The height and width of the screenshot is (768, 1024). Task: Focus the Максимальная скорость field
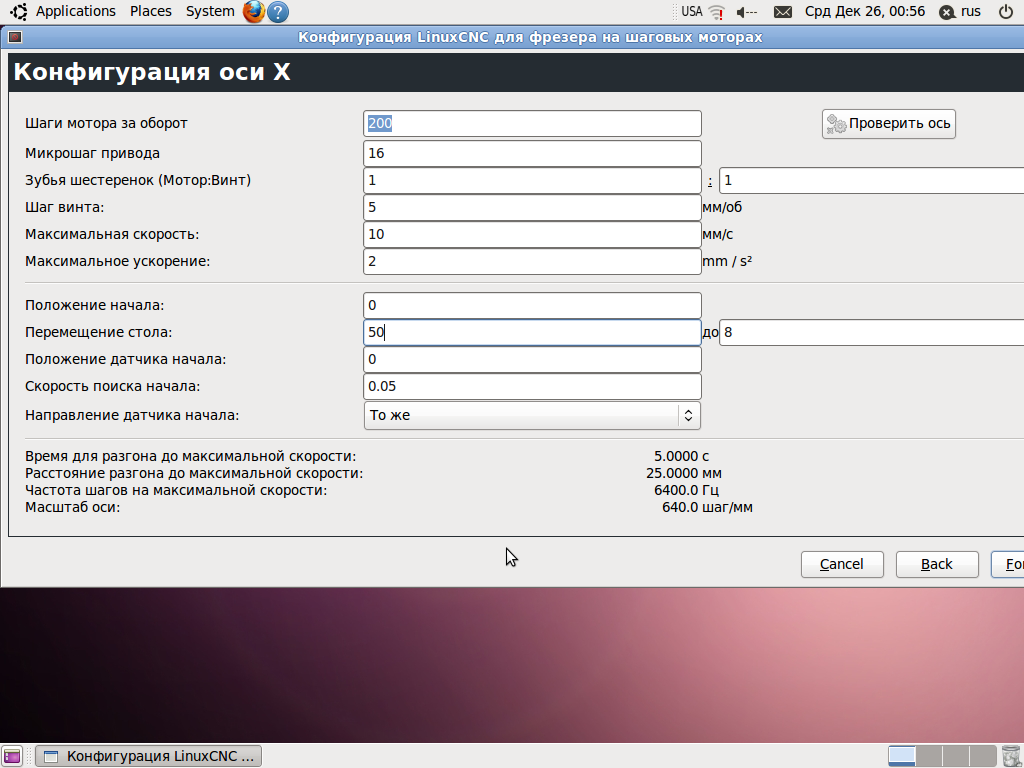pos(532,234)
